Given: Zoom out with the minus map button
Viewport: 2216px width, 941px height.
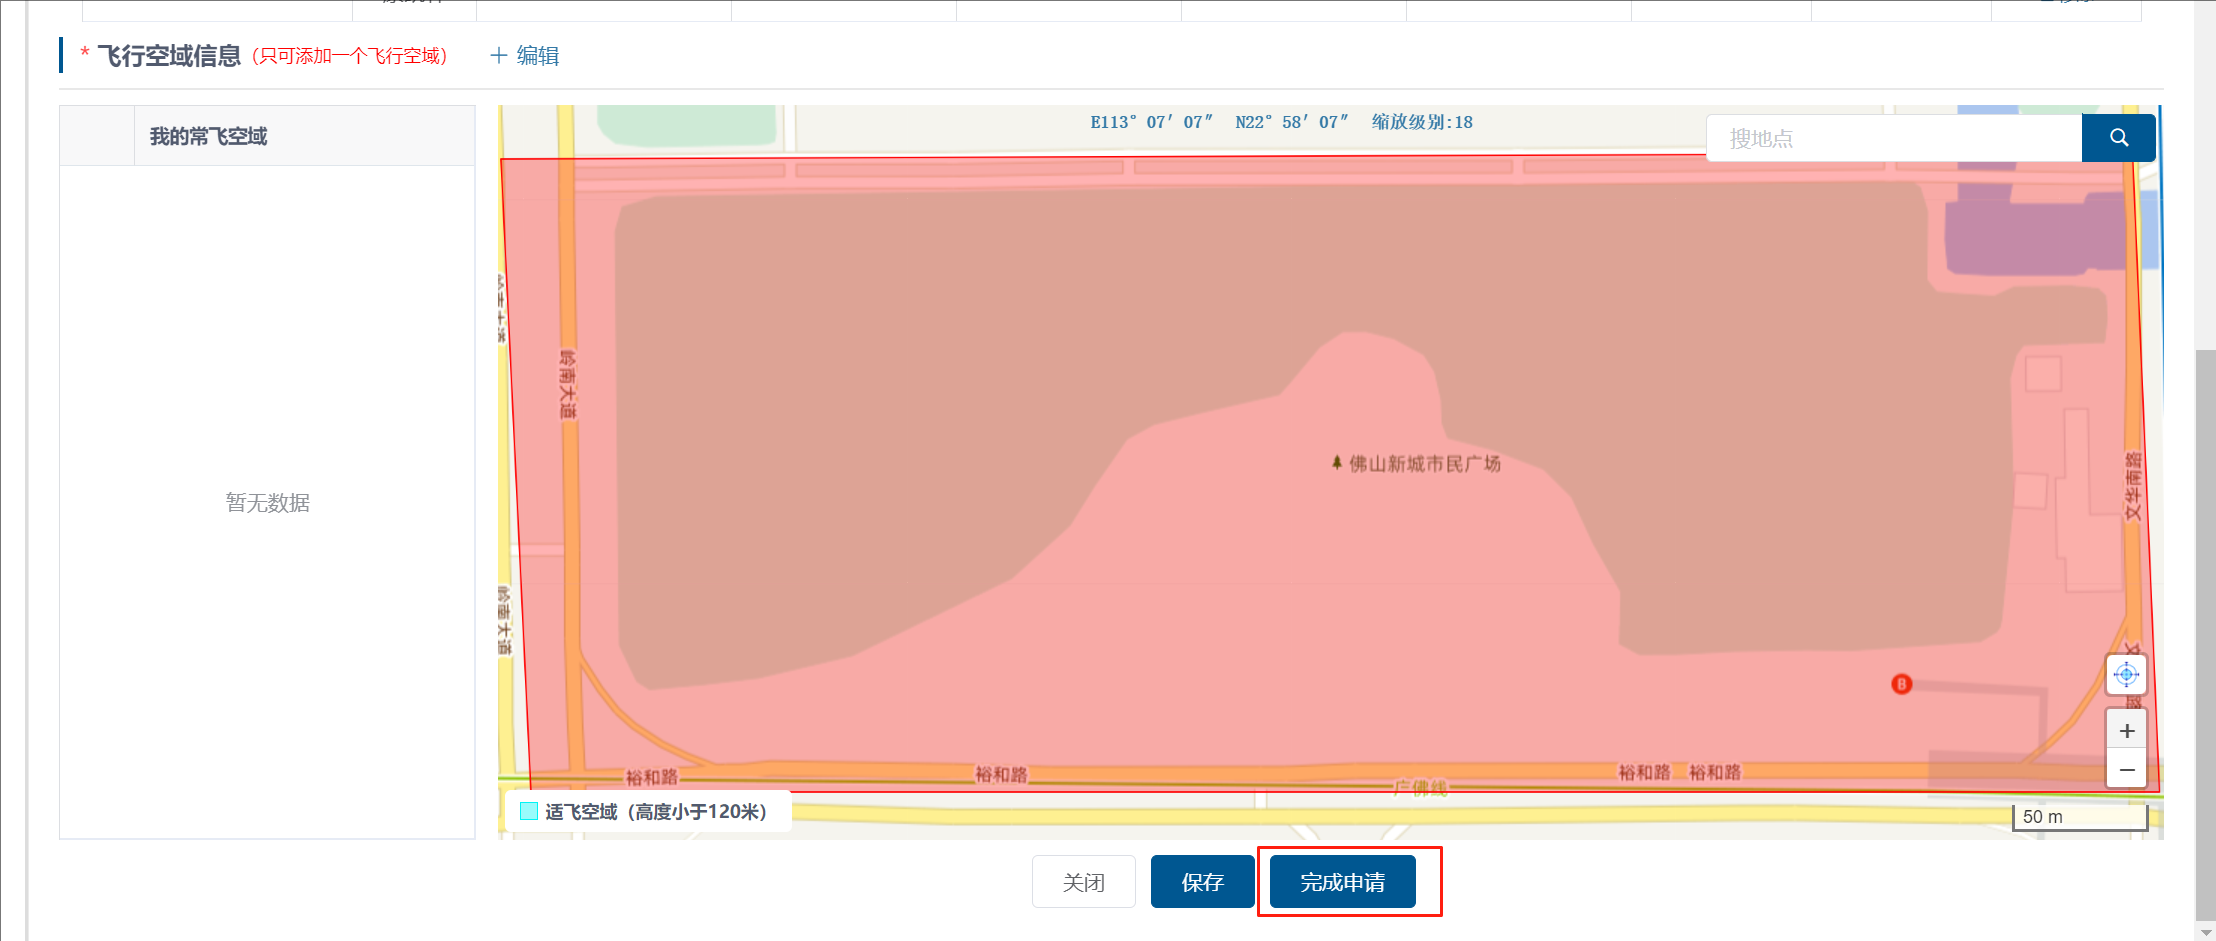Looking at the screenshot, I should (2126, 770).
